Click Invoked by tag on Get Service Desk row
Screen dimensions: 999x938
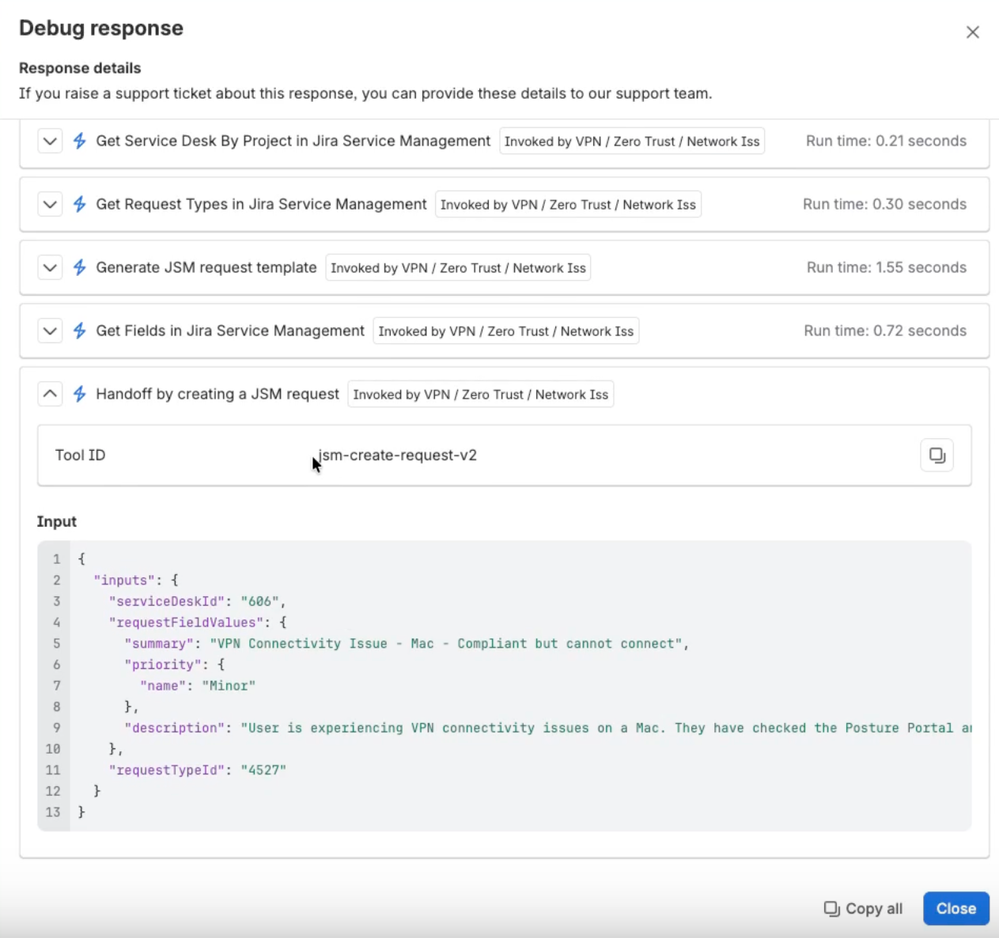coord(632,141)
